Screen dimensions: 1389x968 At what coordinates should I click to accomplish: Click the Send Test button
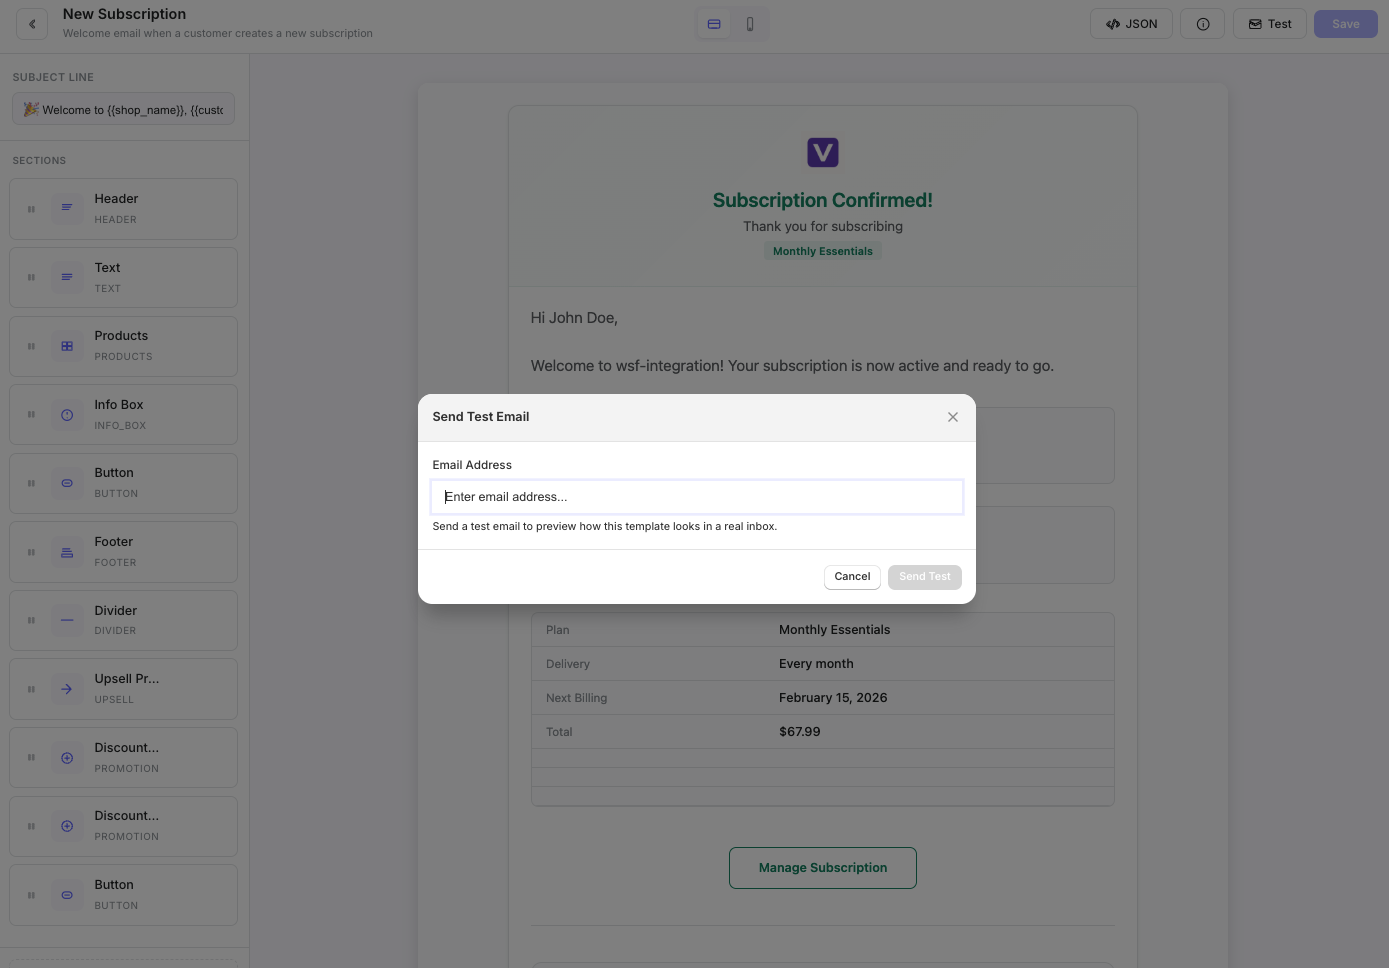(925, 577)
